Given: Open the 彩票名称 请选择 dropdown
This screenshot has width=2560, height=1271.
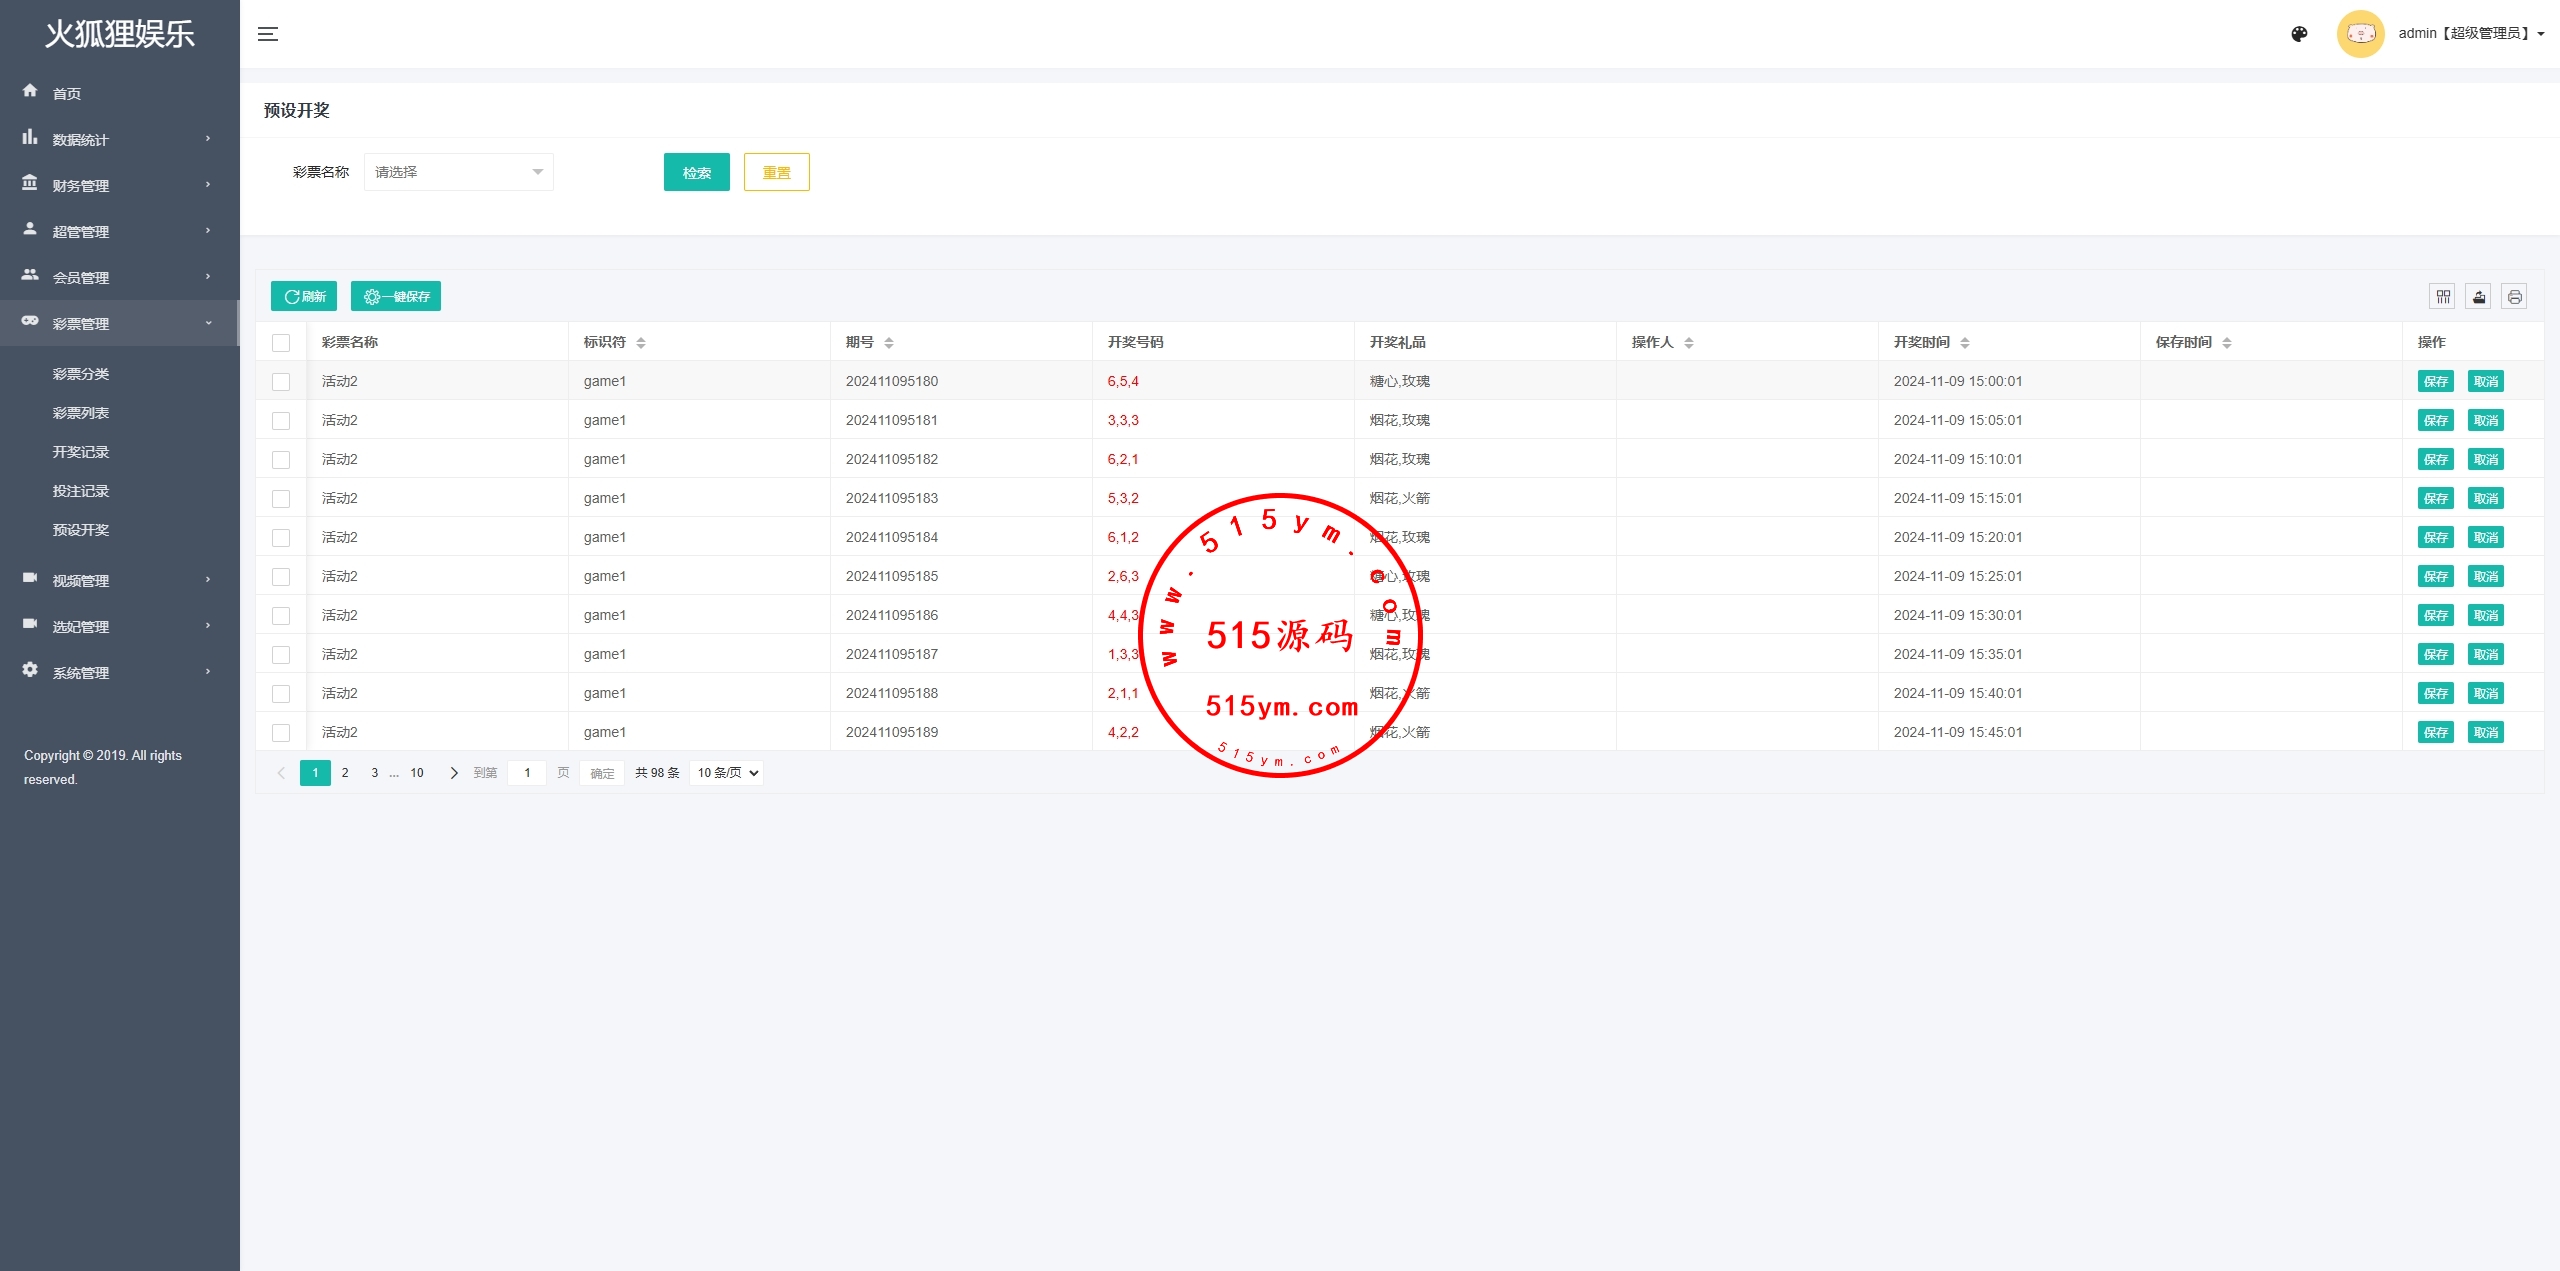Looking at the screenshot, I should pos(458,172).
